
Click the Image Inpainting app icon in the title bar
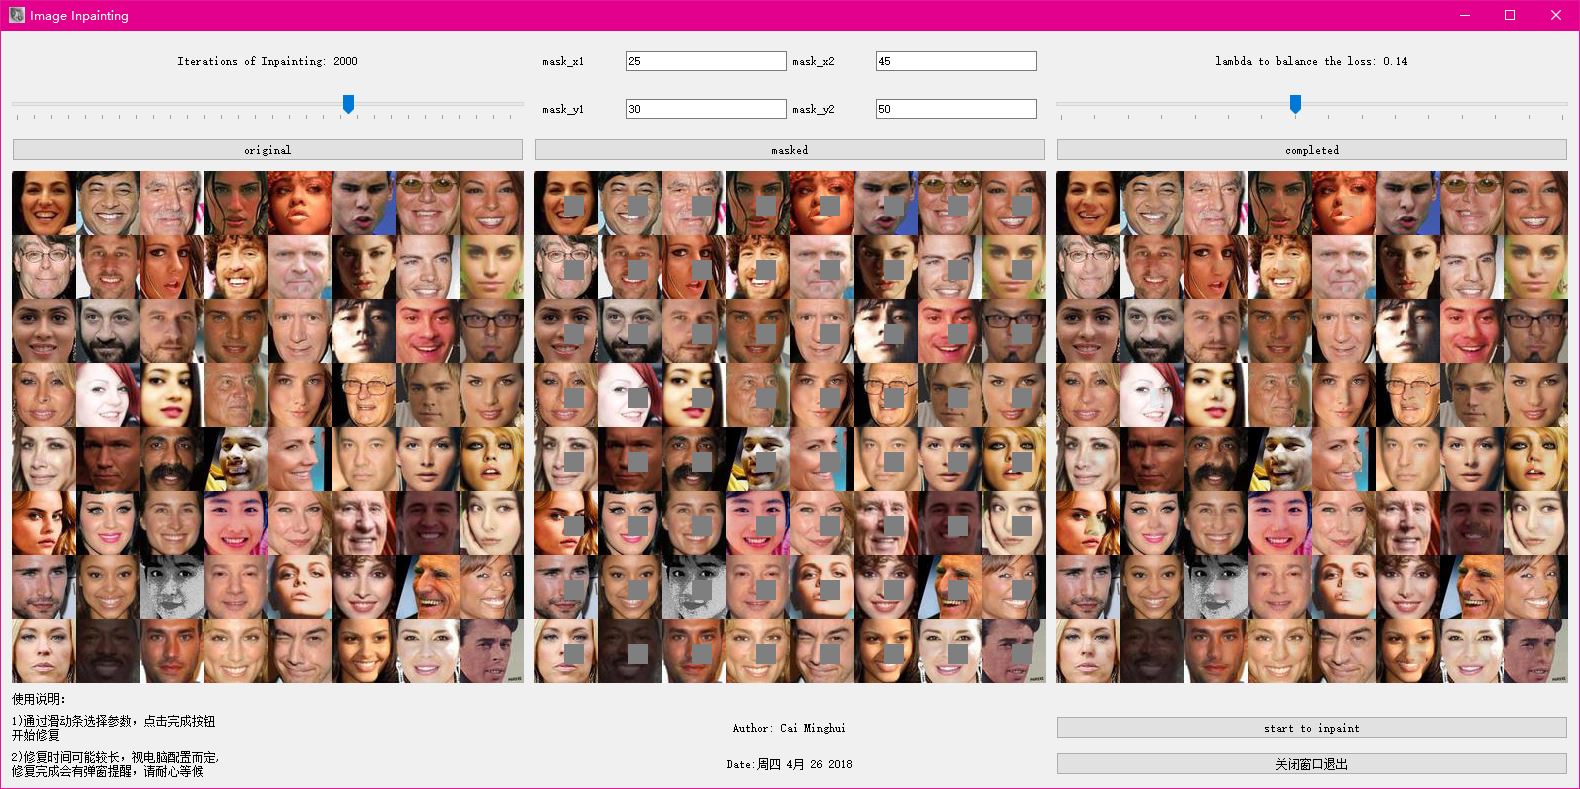[16, 15]
